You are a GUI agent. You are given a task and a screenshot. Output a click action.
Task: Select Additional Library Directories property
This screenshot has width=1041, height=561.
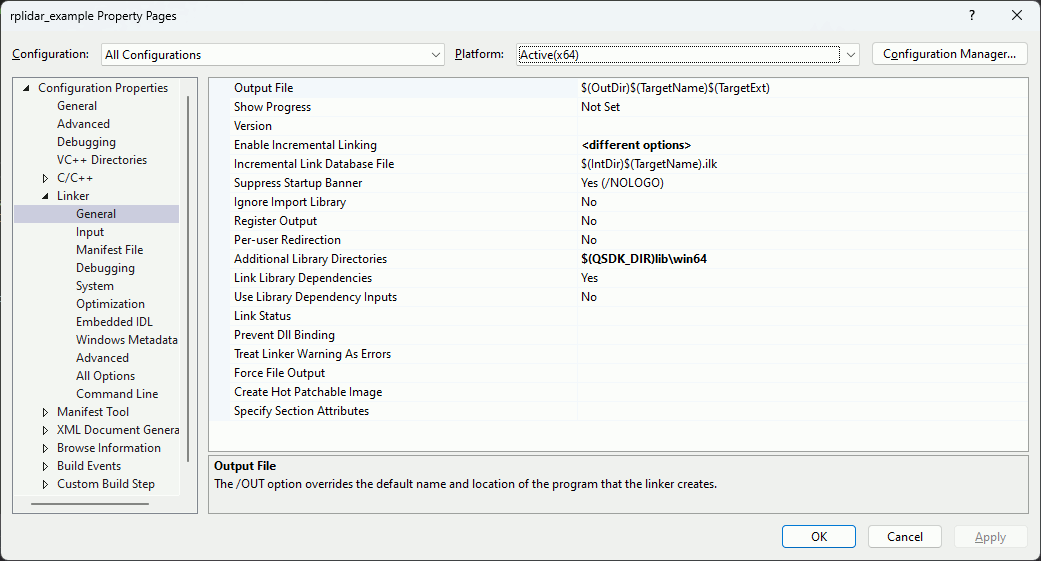pos(310,259)
